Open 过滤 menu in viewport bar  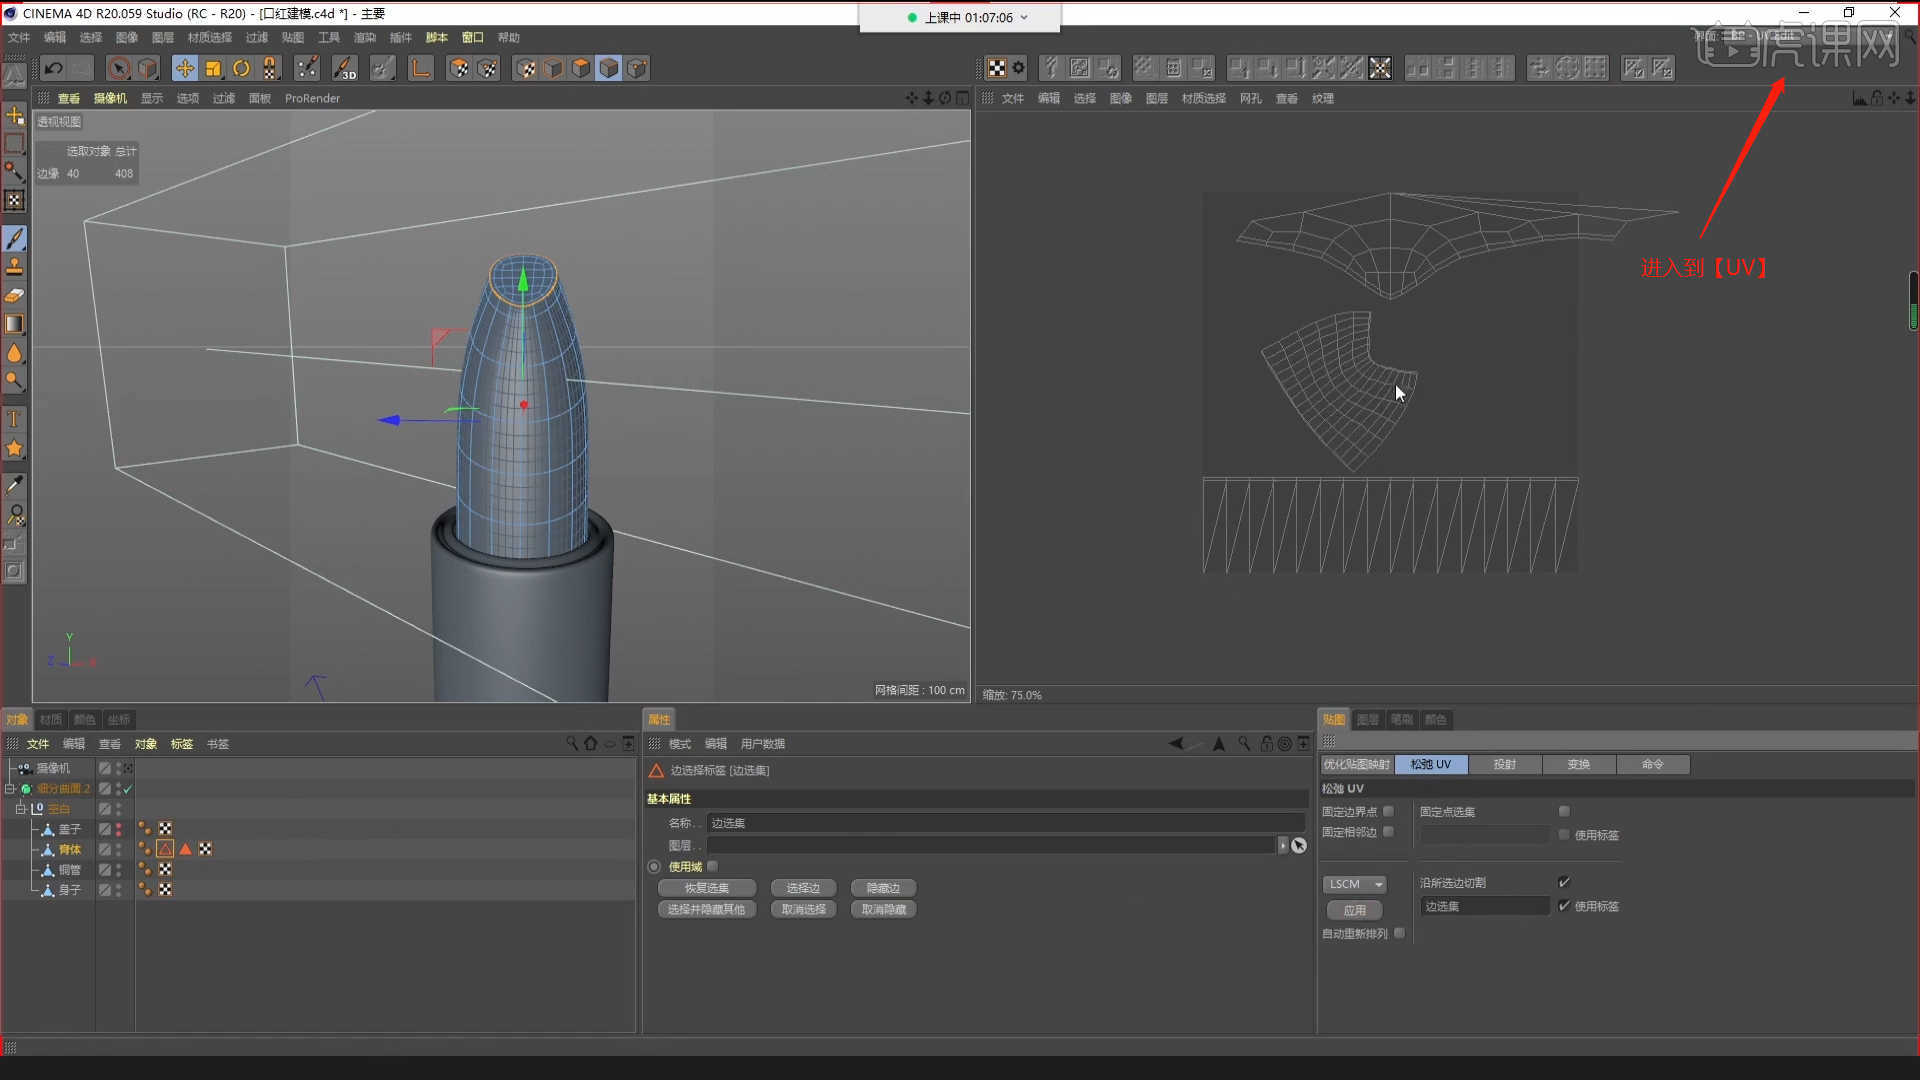(x=224, y=98)
